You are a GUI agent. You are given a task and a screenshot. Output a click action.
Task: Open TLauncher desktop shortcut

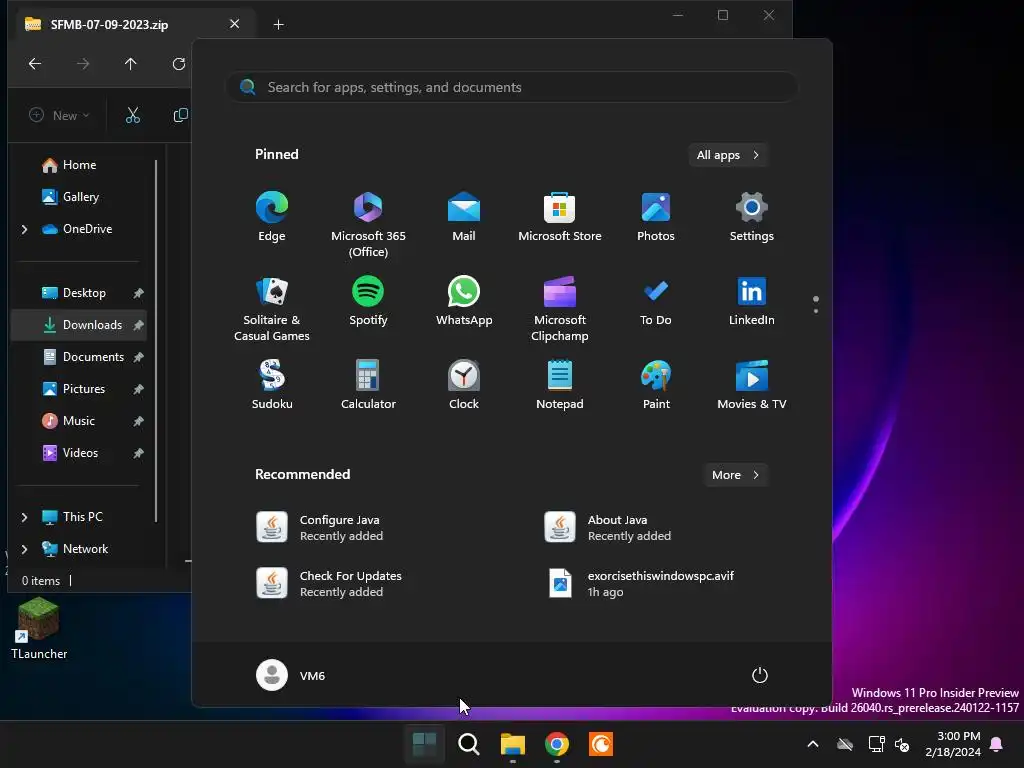[39, 629]
